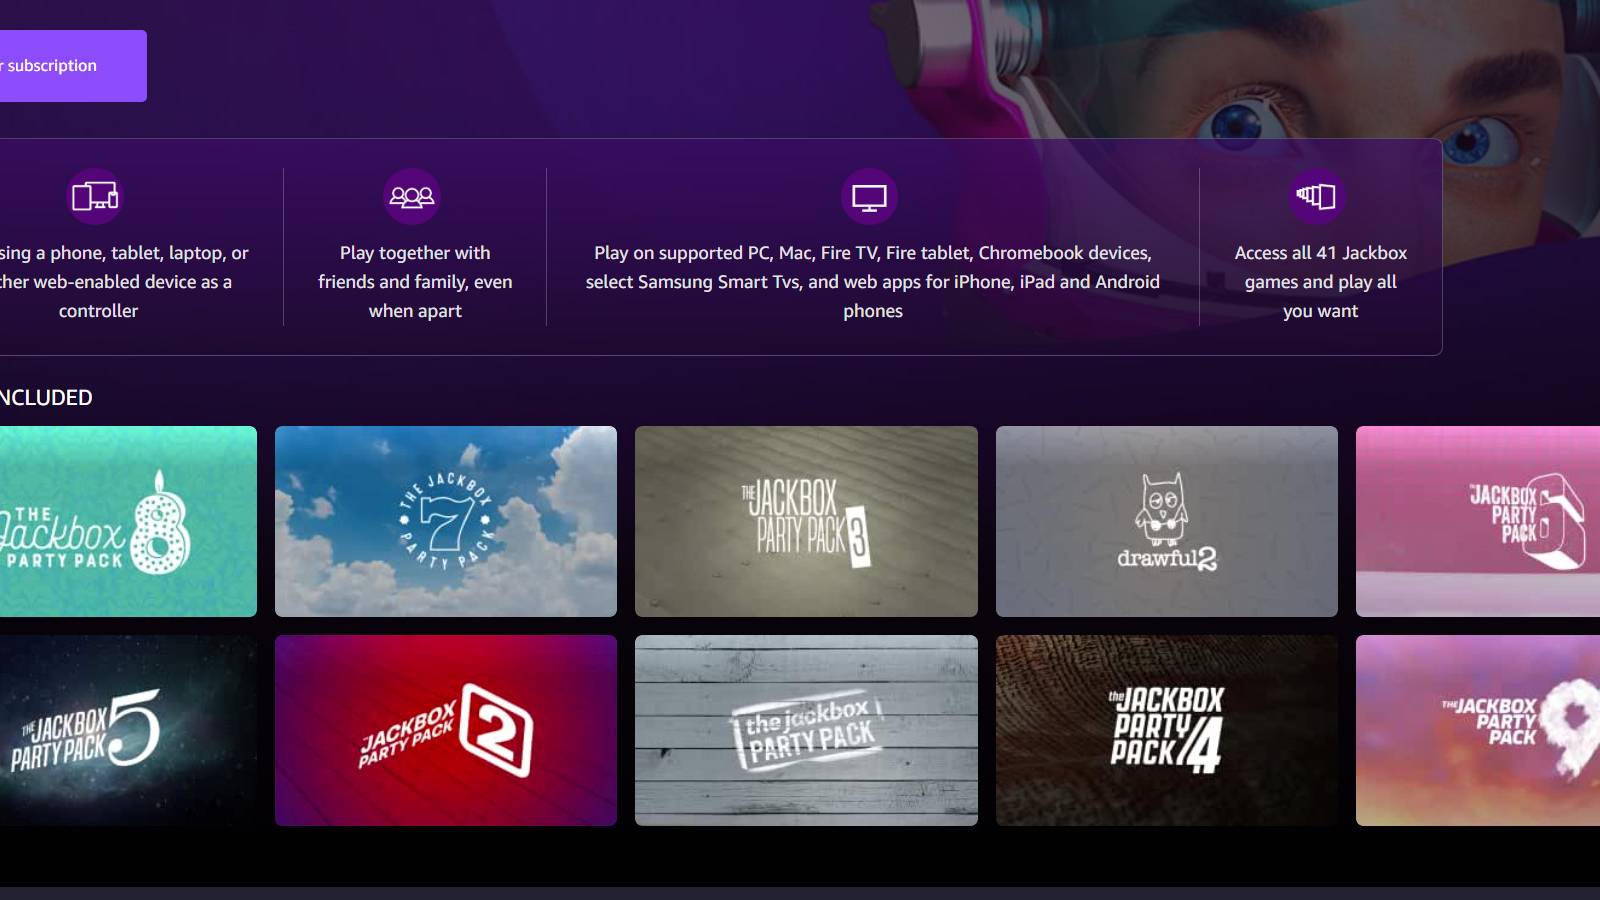
Task: Click the monitor screen icon
Action: click(x=869, y=197)
